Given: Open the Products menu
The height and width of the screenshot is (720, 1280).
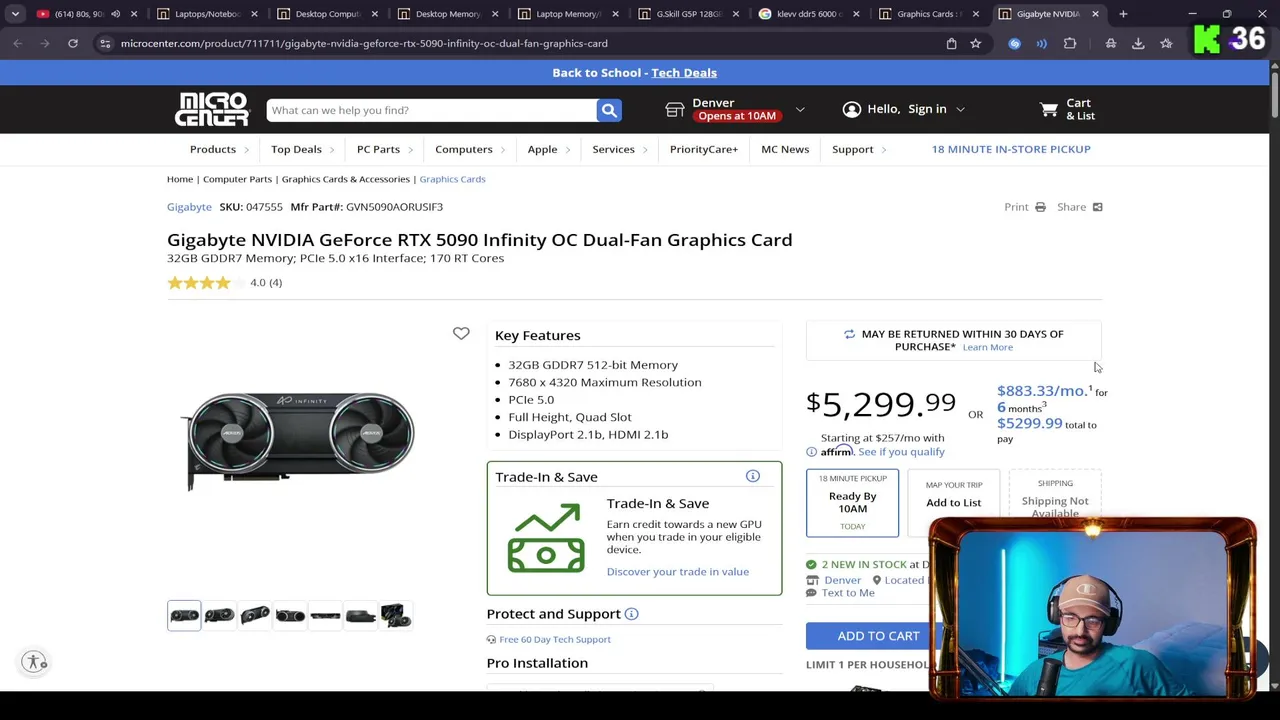Looking at the screenshot, I should (x=218, y=149).
